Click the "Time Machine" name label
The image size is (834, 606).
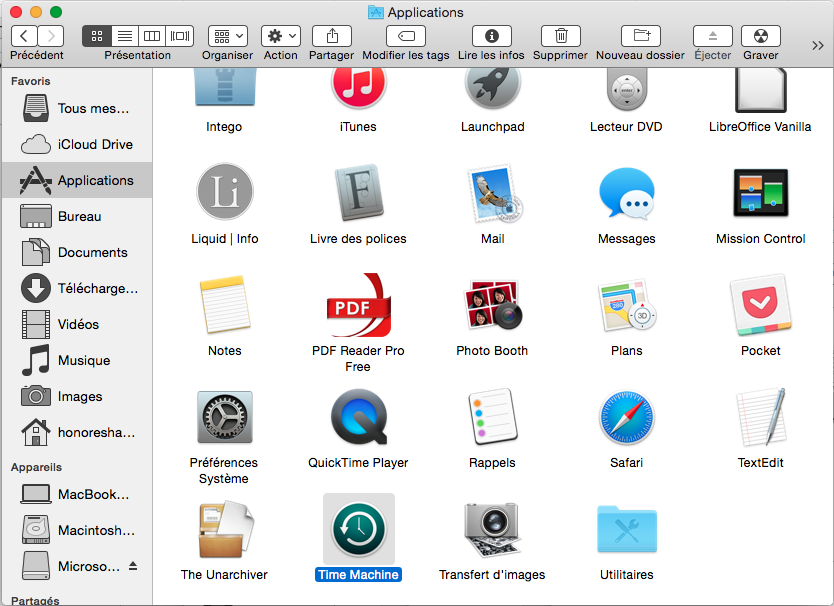click(358, 575)
